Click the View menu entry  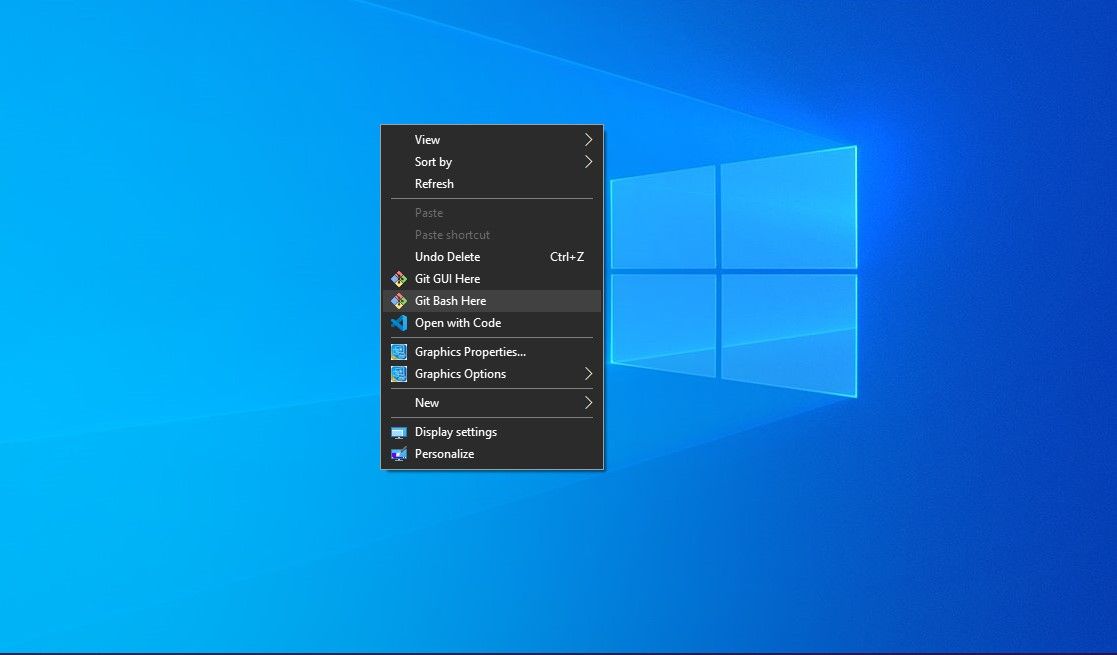427,139
